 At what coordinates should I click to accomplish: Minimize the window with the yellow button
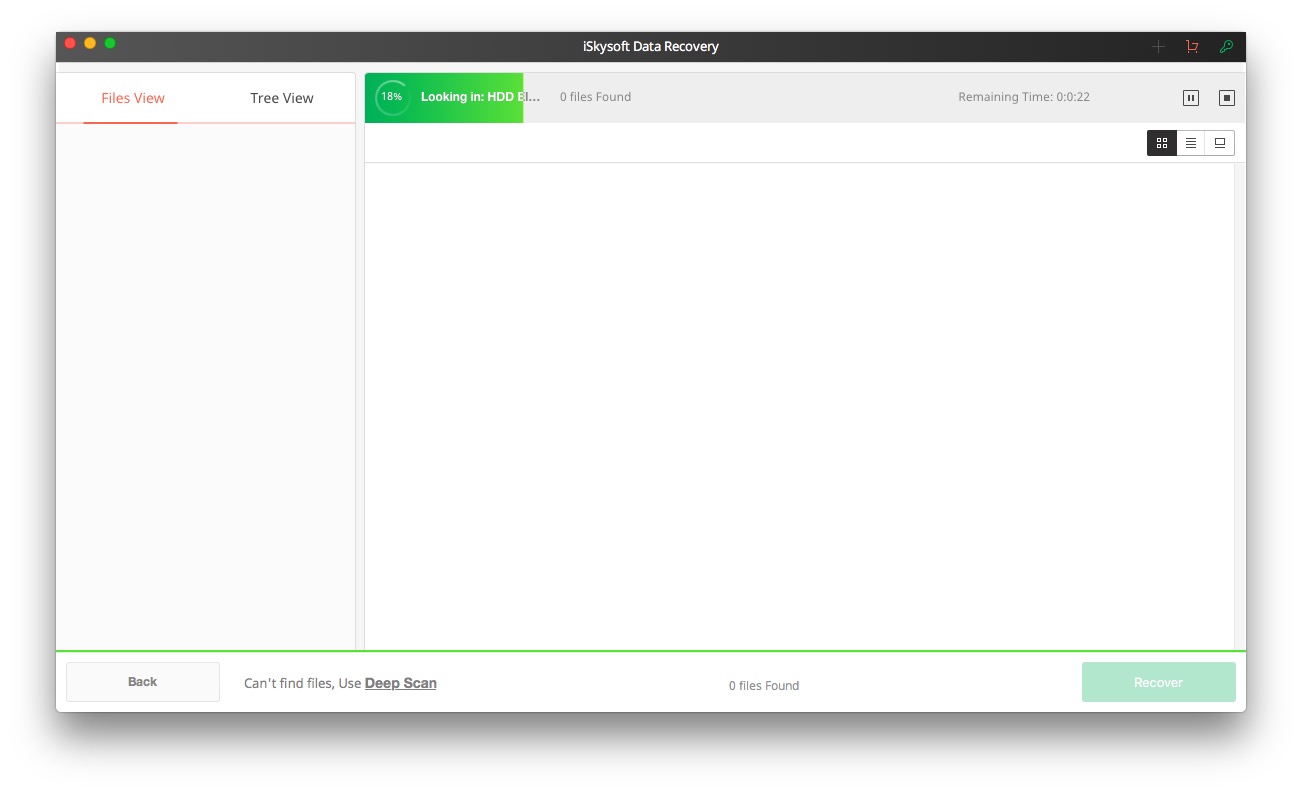(90, 43)
